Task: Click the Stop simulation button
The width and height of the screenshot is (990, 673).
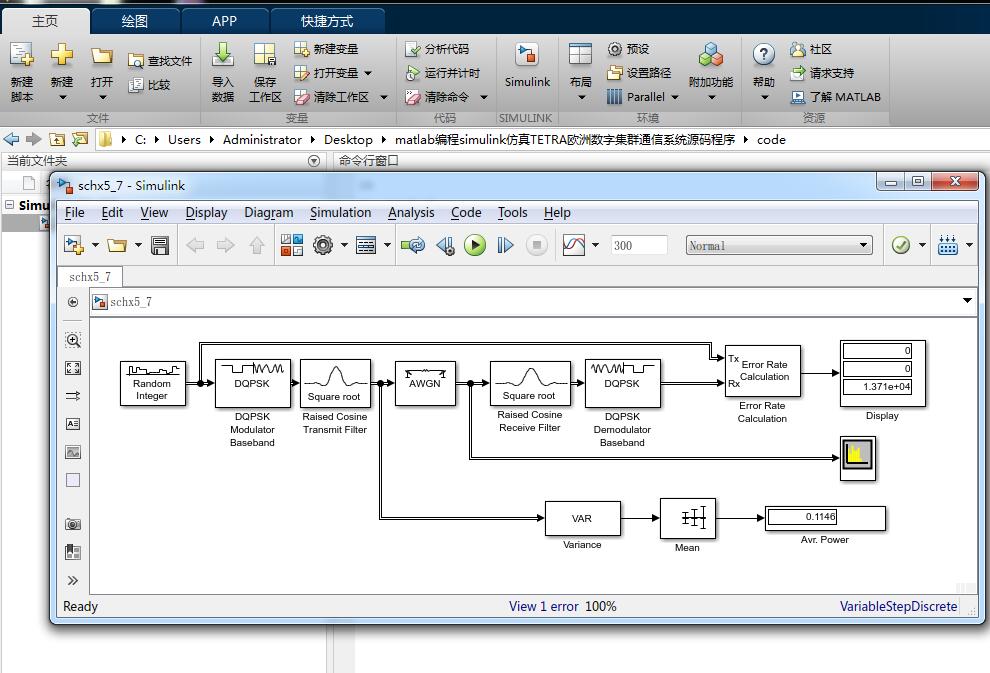Action: tap(537, 245)
